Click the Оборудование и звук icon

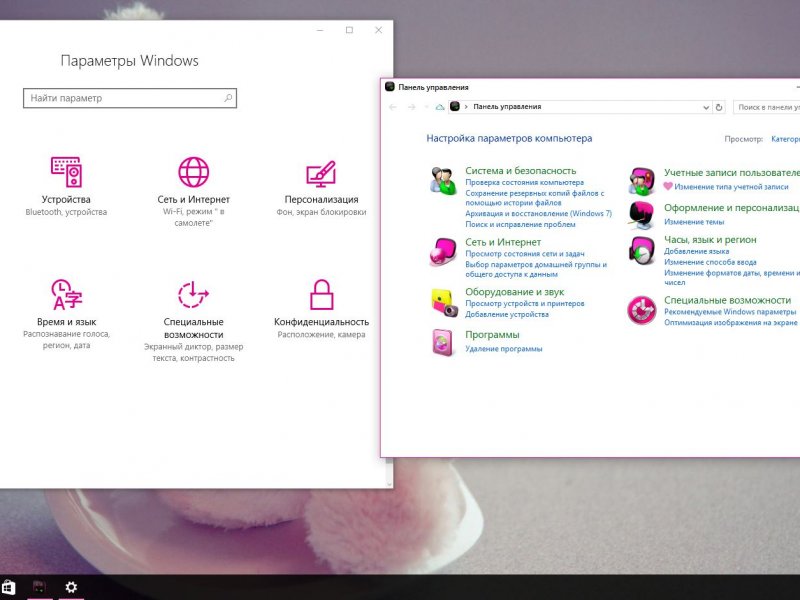pyautogui.click(x=443, y=303)
